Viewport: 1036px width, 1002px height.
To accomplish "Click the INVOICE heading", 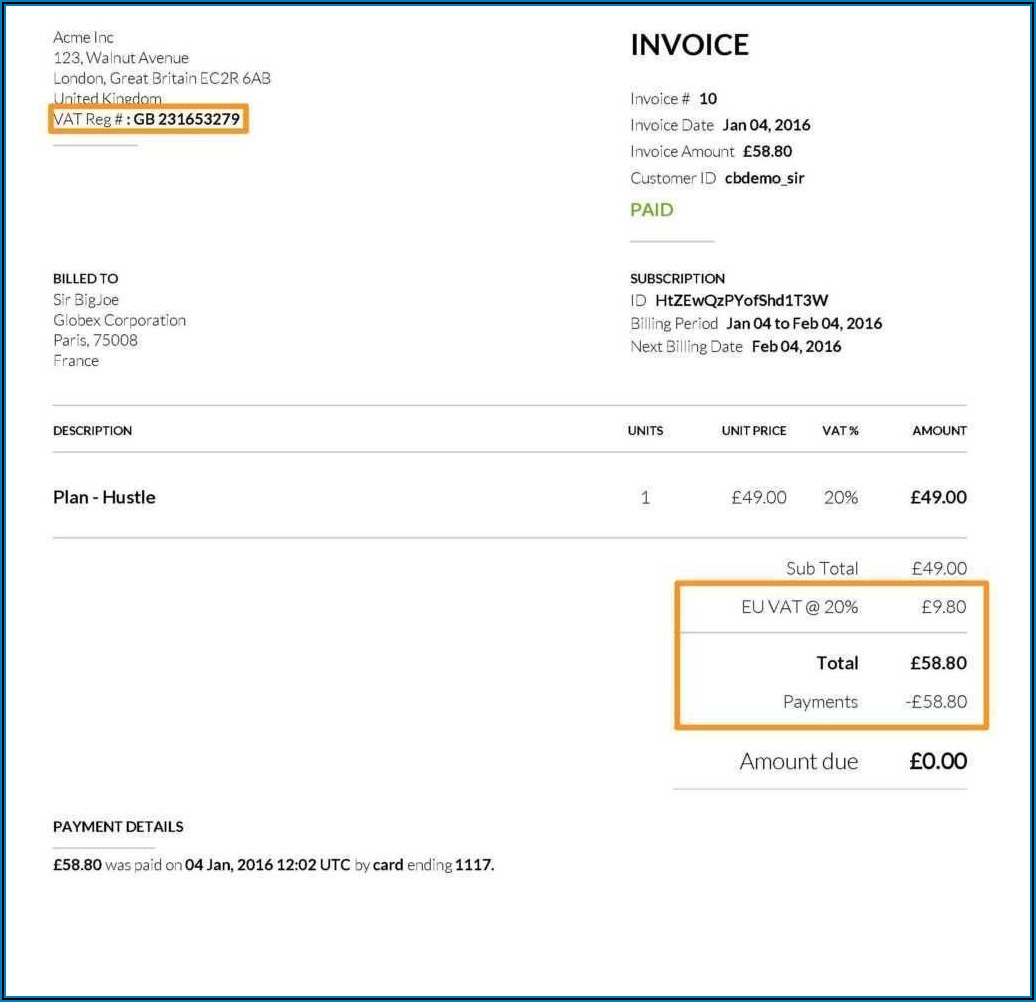I will click(x=689, y=45).
